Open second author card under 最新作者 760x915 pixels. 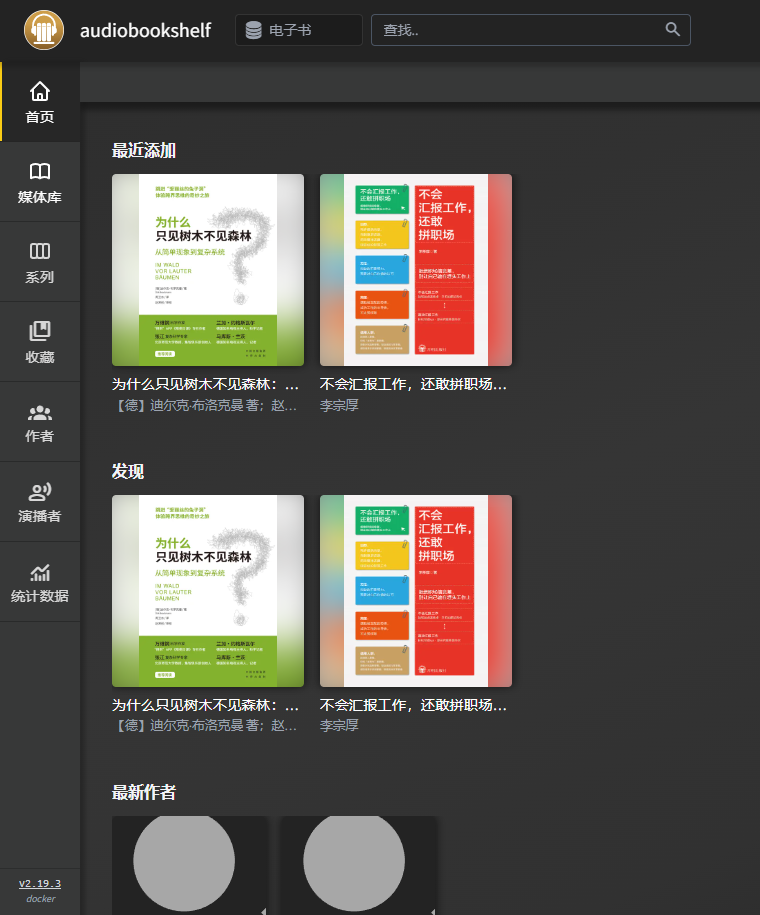tap(359, 865)
